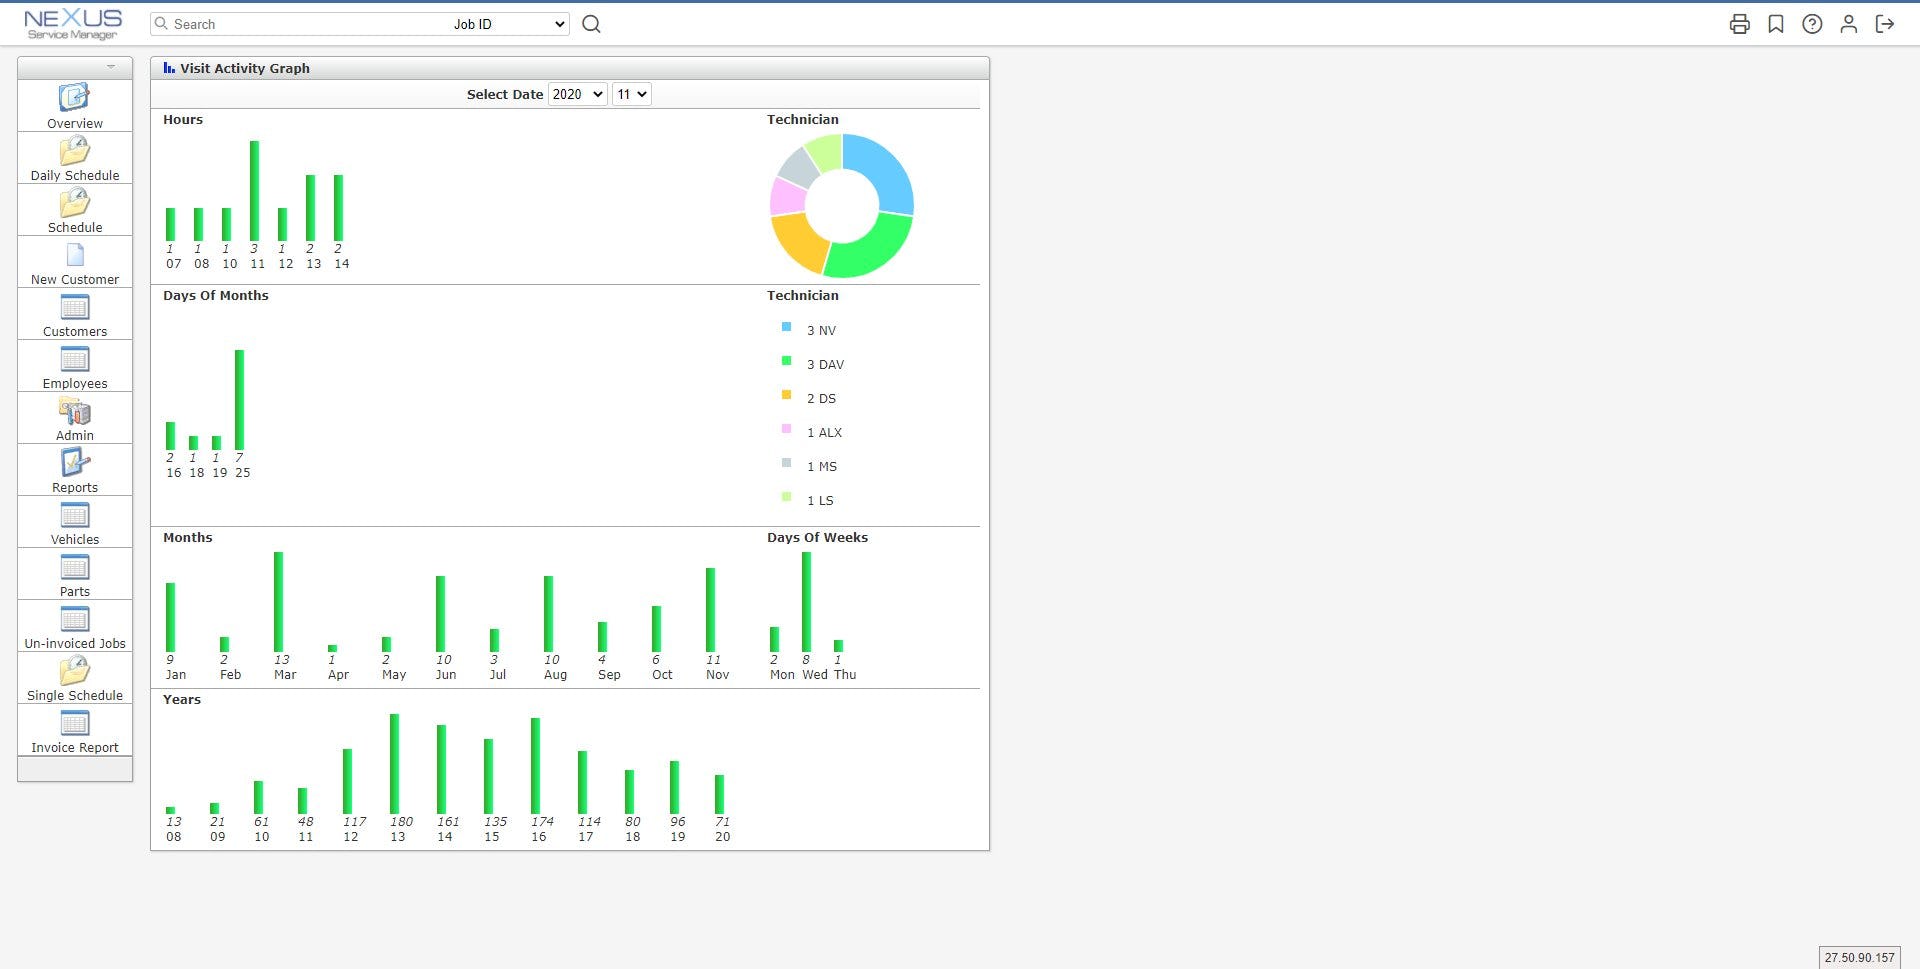Click the New Customer option
The height and width of the screenshot is (969, 1920).
click(74, 262)
